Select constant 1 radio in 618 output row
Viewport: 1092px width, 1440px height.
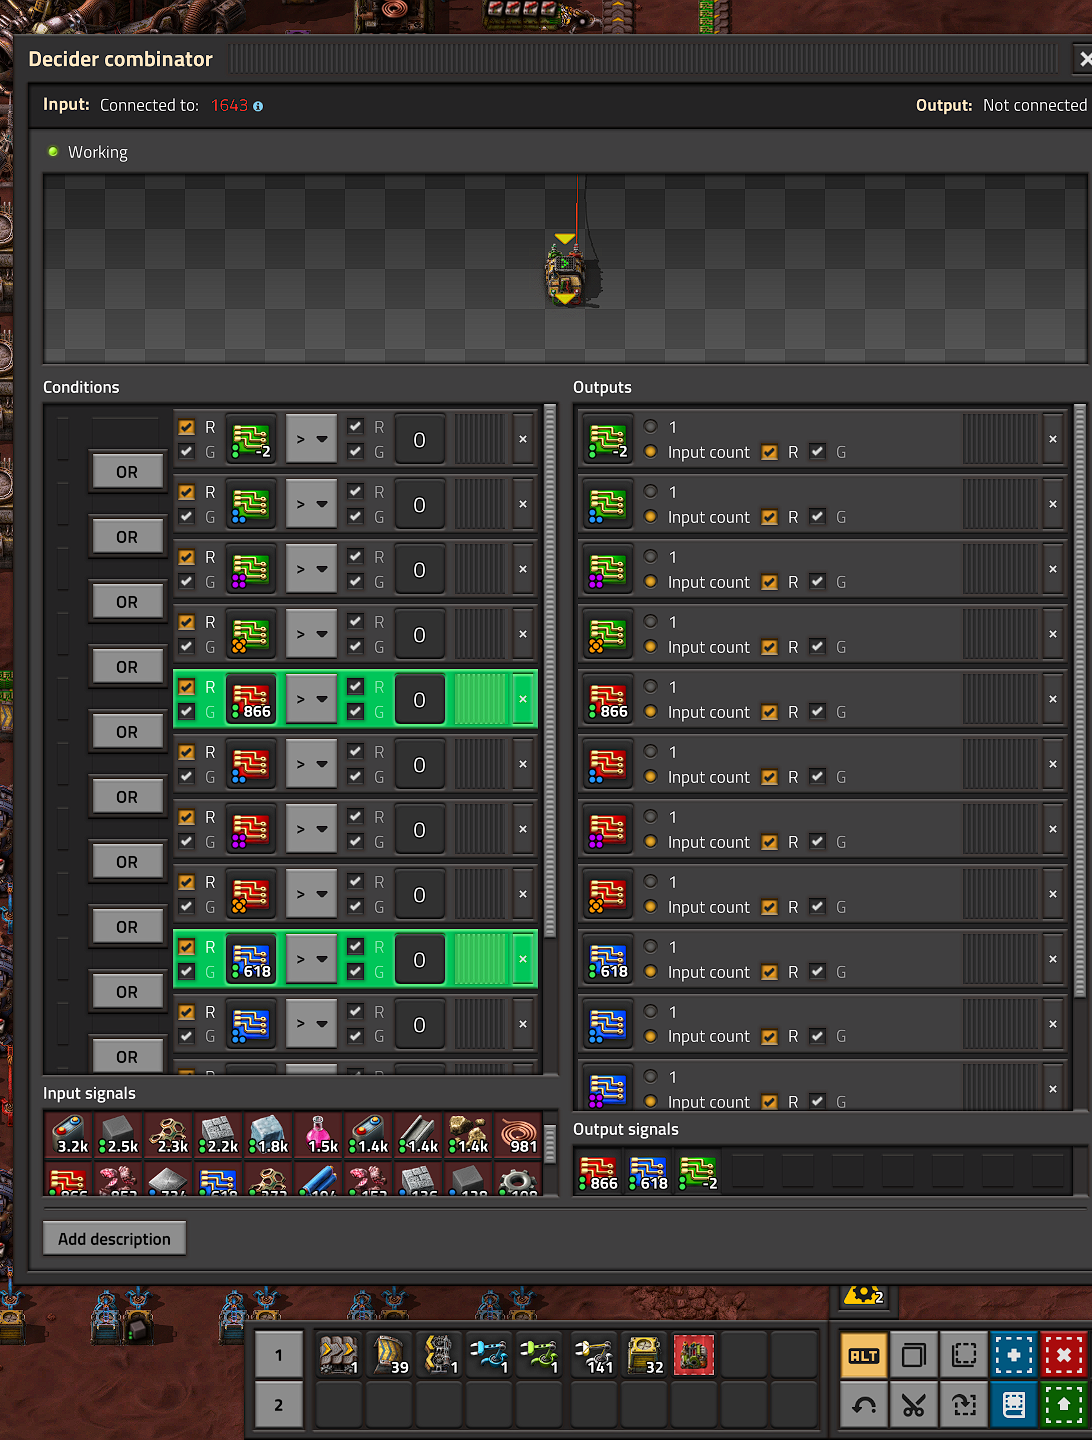click(x=650, y=946)
